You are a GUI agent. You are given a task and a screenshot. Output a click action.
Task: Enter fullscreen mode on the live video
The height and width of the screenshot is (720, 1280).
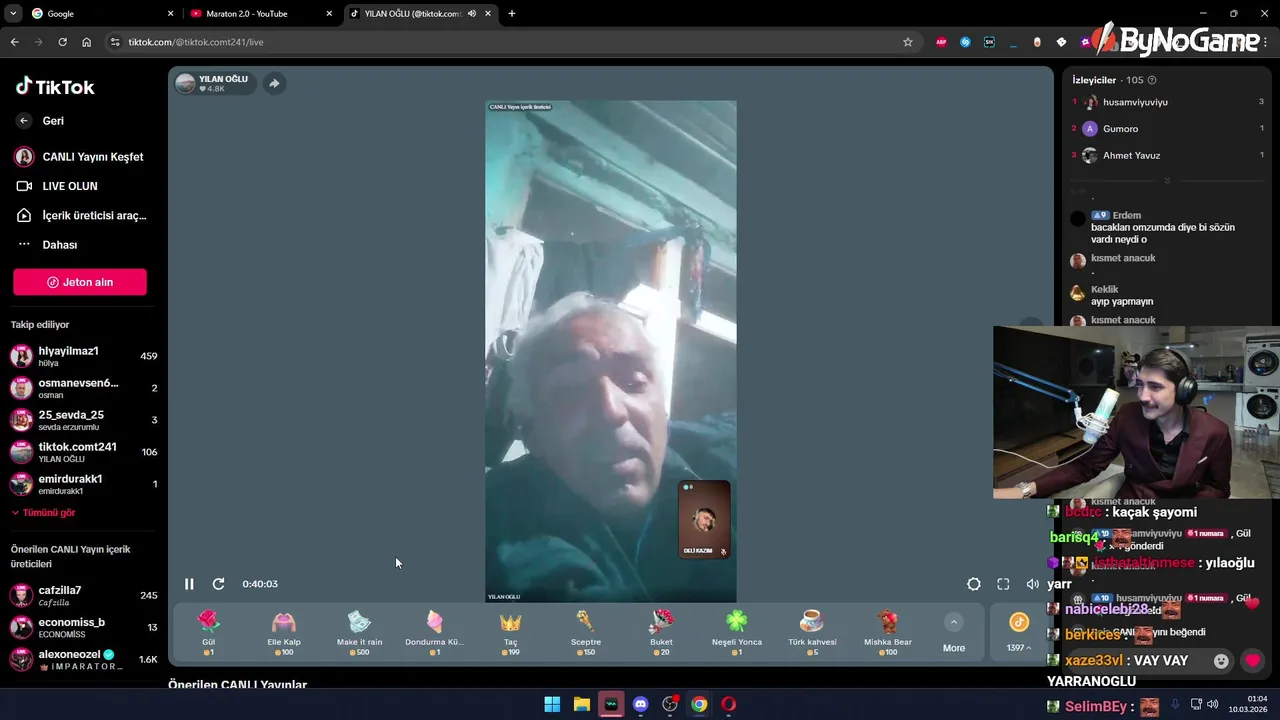[x=1003, y=584]
